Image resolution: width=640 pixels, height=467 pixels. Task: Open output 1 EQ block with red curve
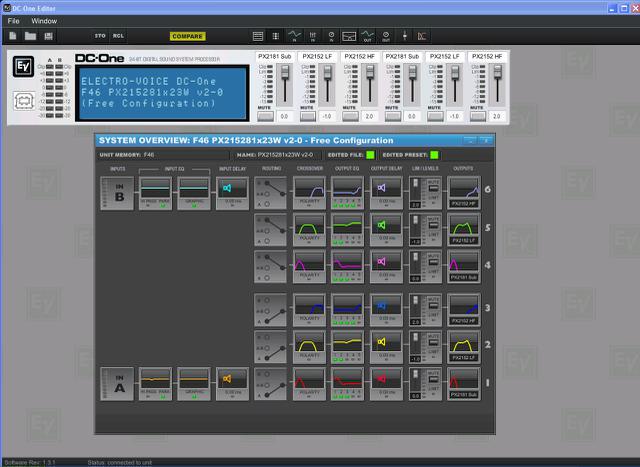coord(348,381)
